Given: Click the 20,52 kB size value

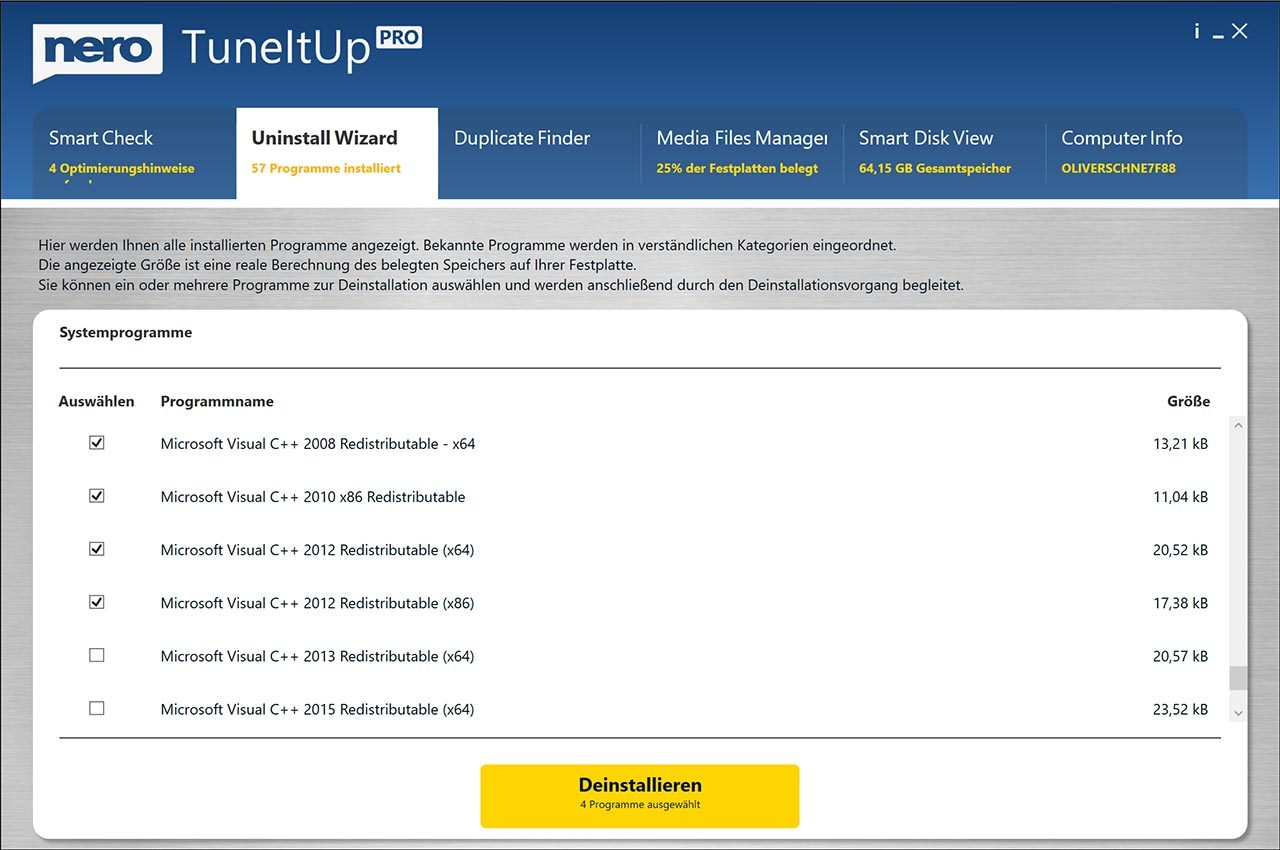Looking at the screenshot, I should tap(1180, 550).
